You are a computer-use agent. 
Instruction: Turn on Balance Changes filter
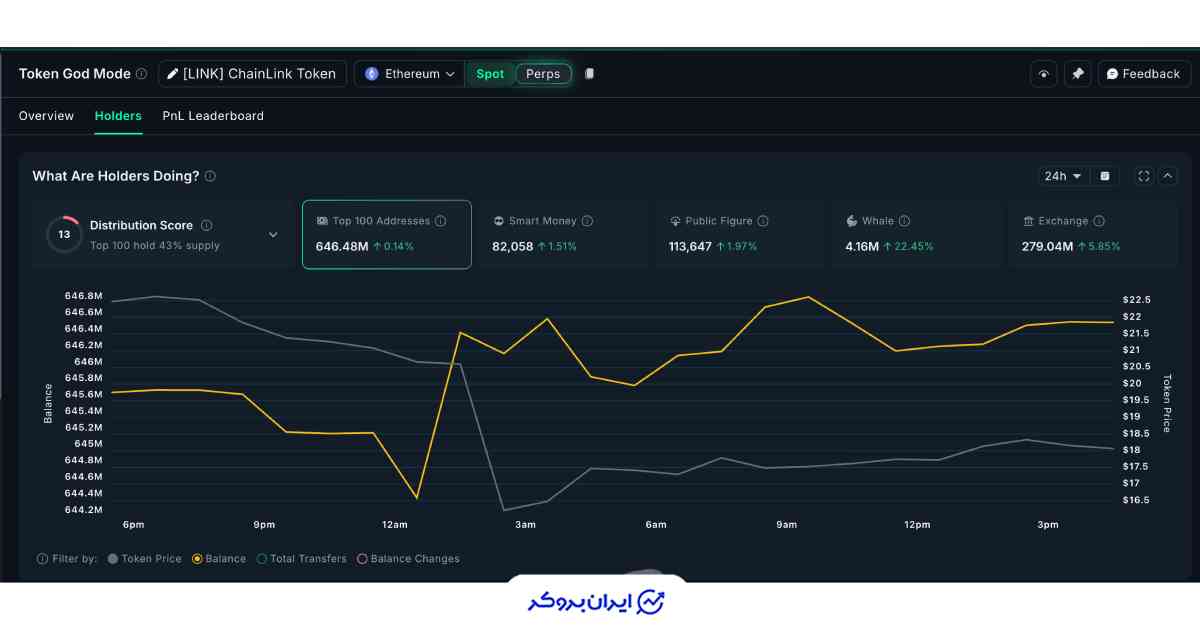tap(363, 559)
